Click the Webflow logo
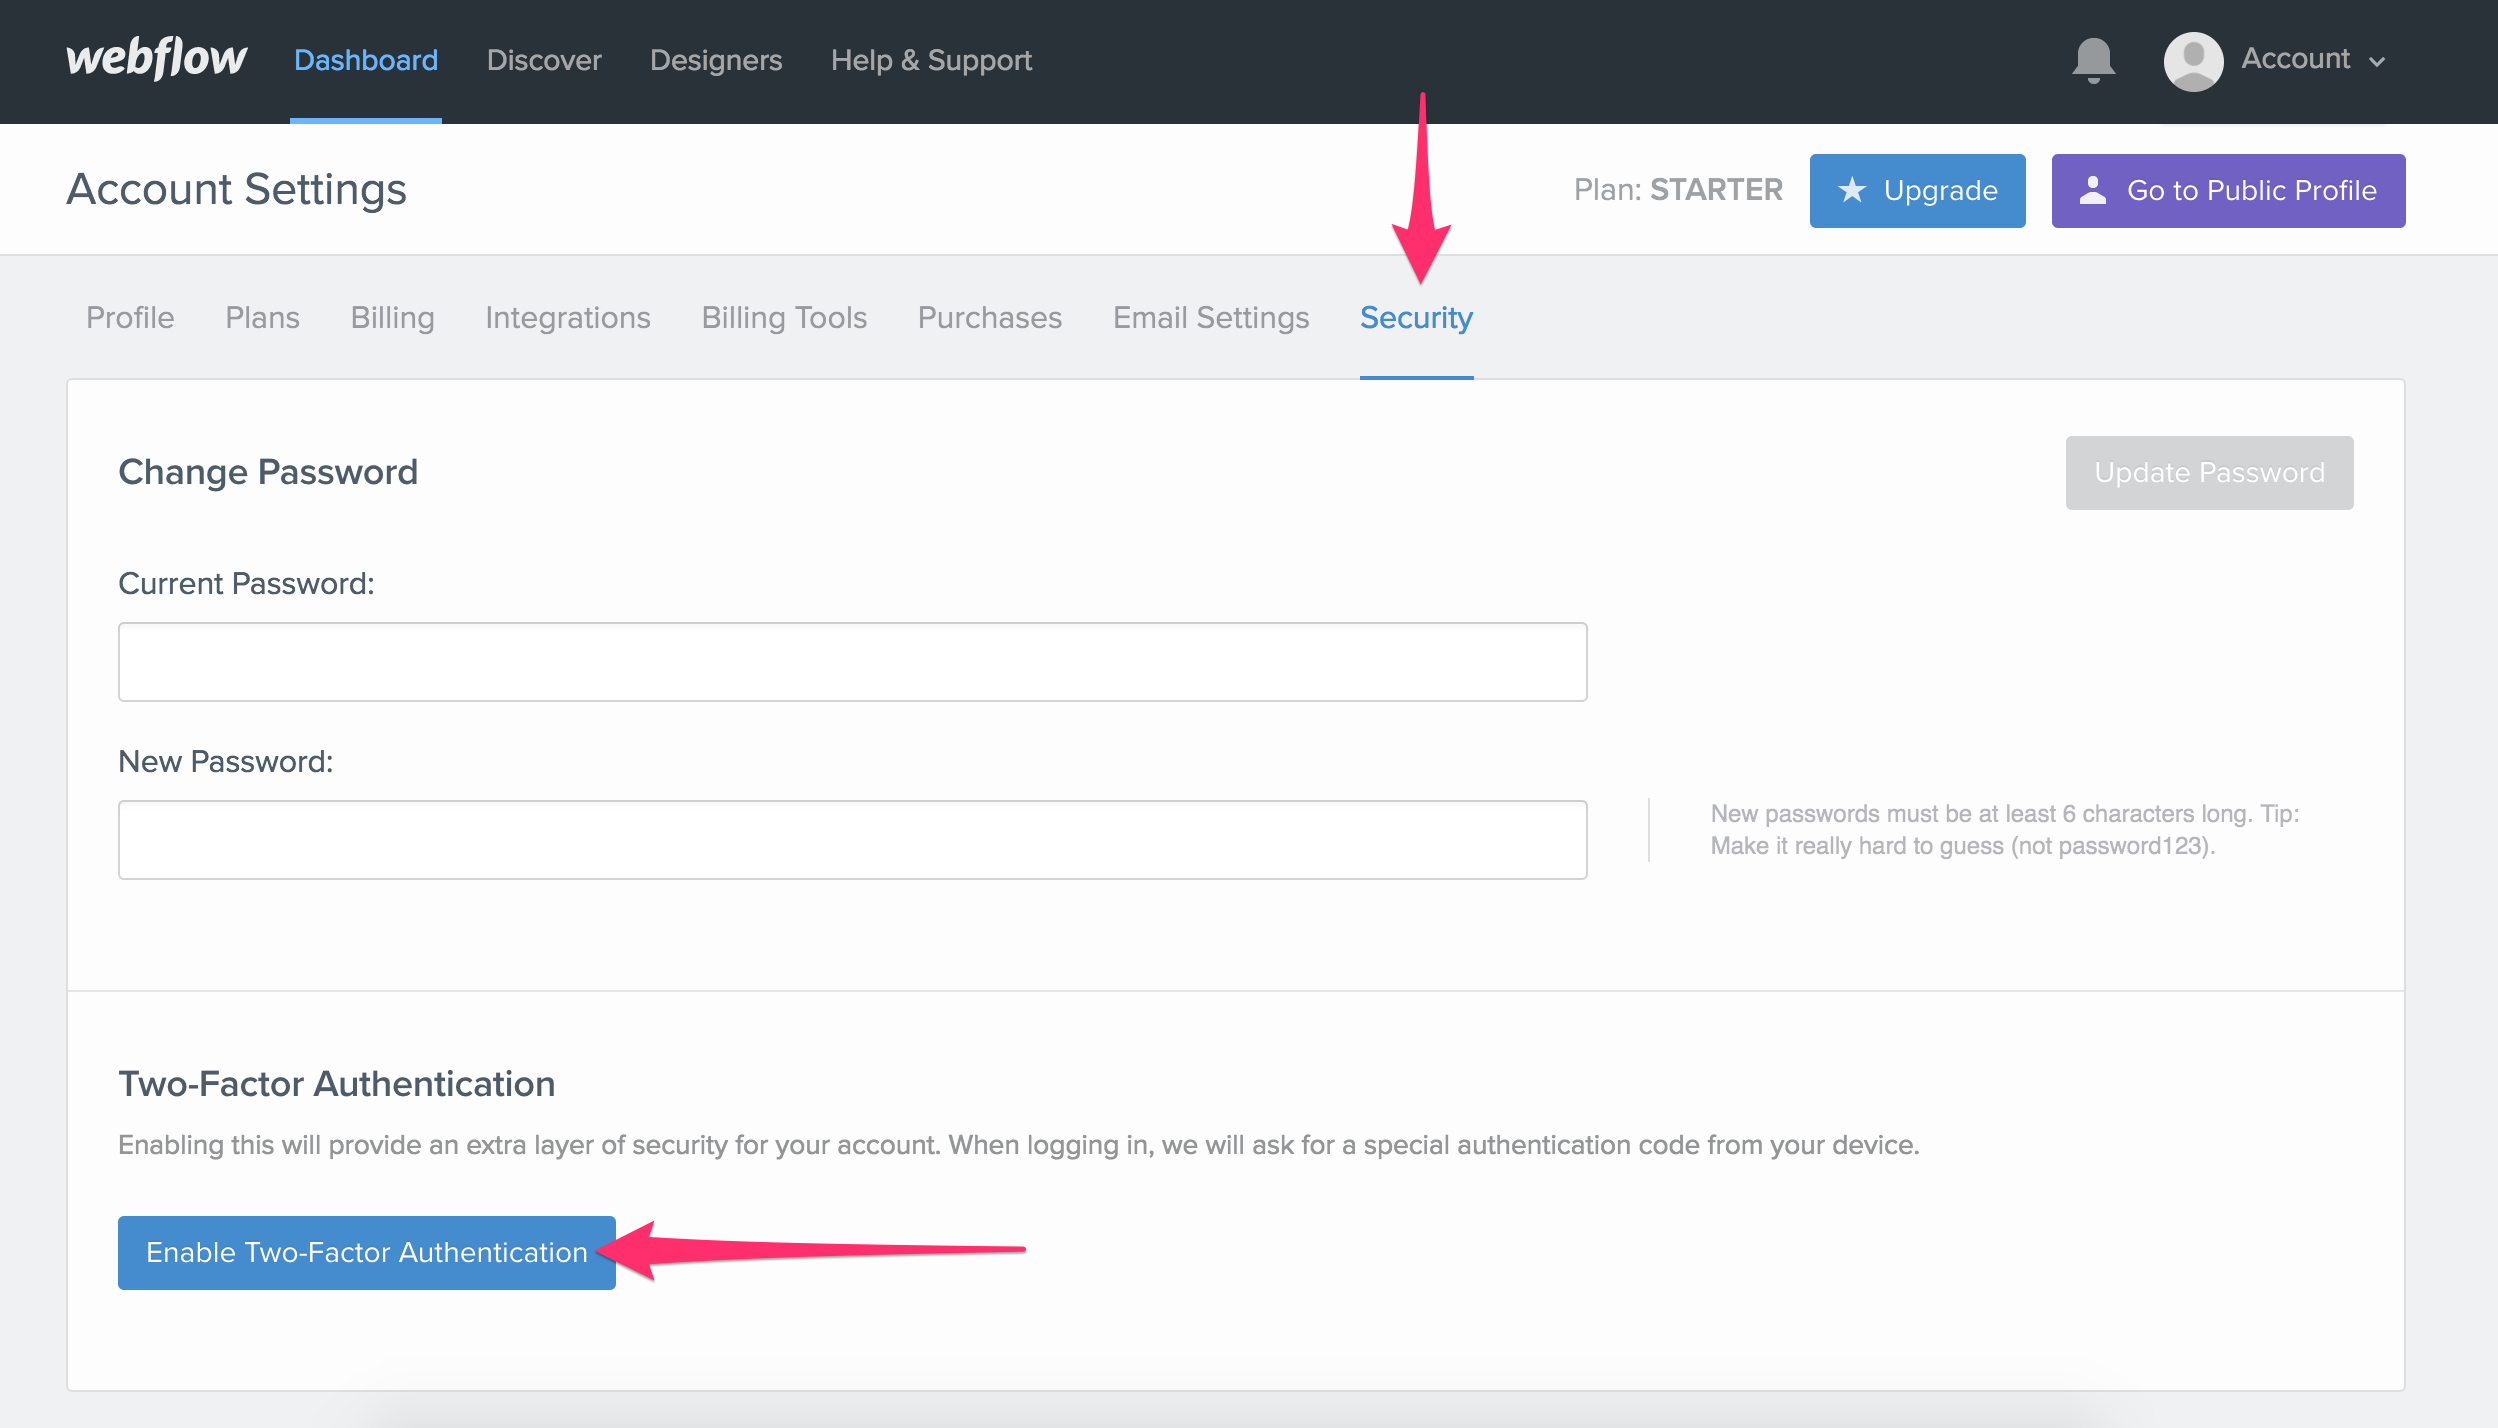 pyautogui.click(x=156, y=58)
